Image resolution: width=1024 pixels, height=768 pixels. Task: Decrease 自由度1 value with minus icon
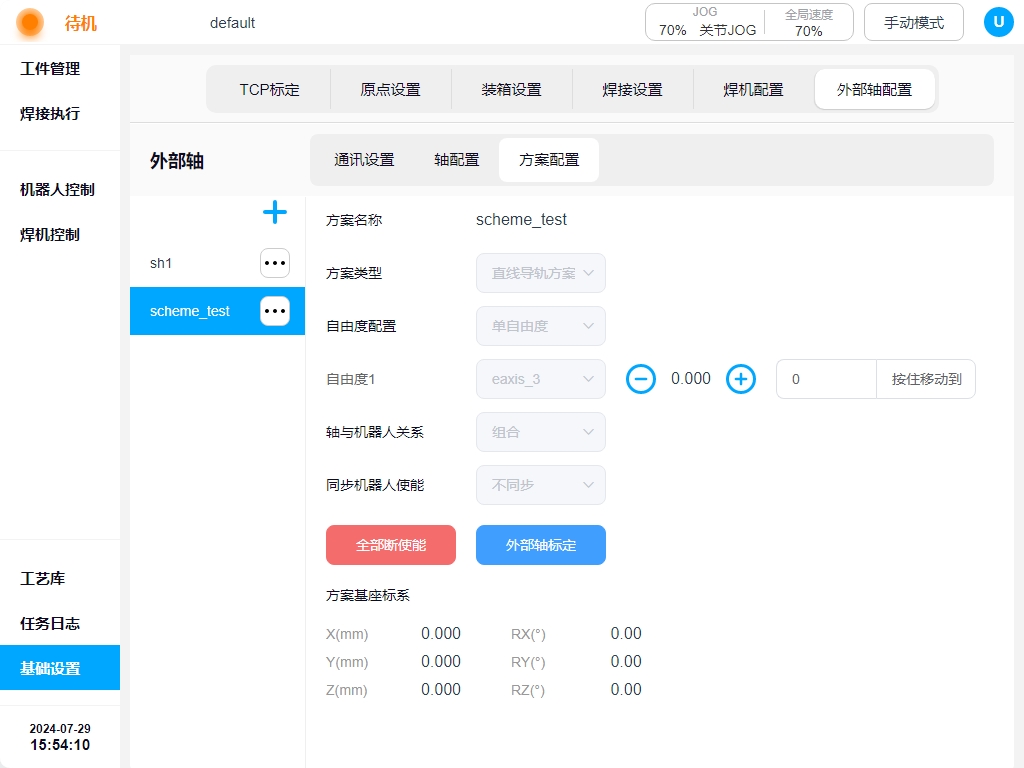[x=641, y=379]
